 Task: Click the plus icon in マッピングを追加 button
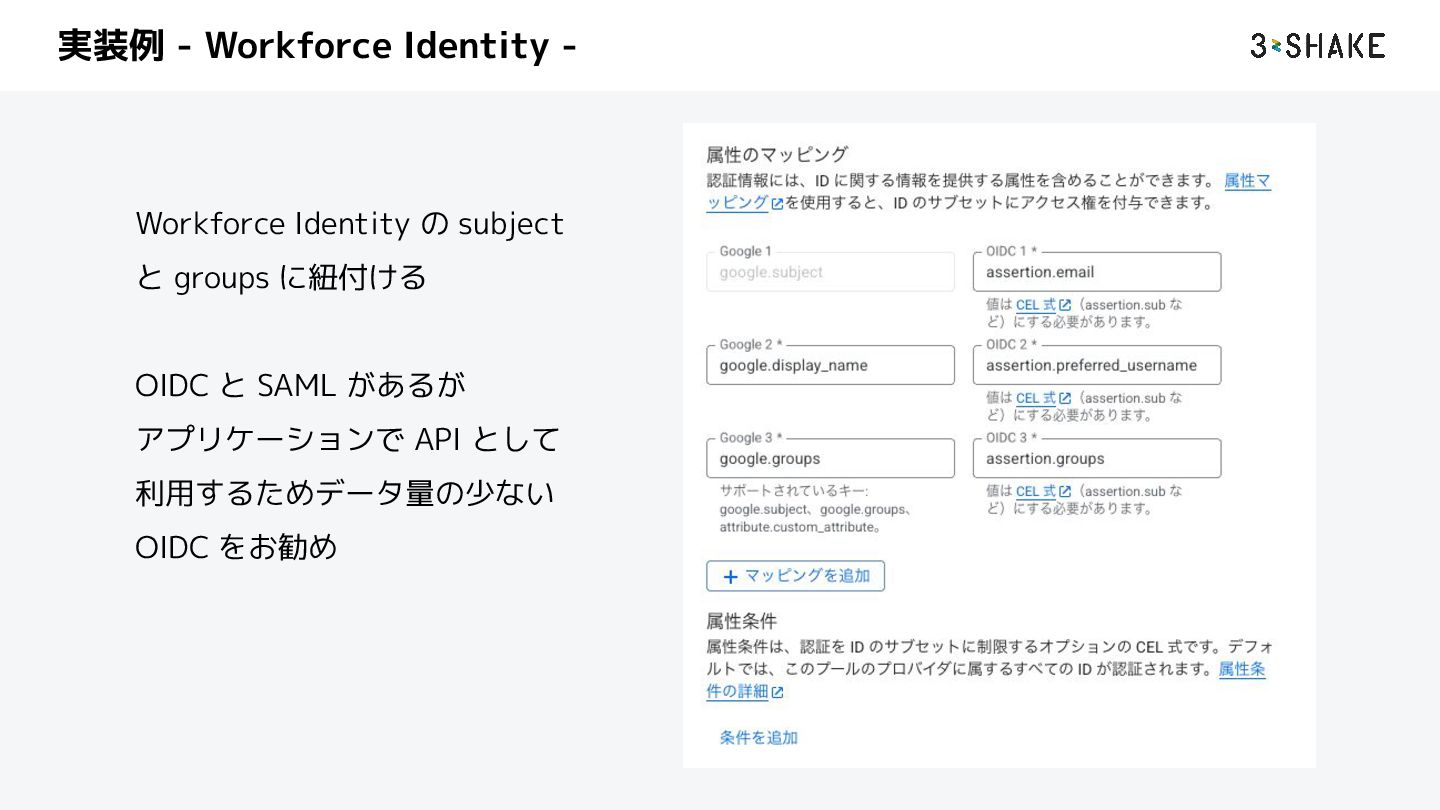(730, 577)
